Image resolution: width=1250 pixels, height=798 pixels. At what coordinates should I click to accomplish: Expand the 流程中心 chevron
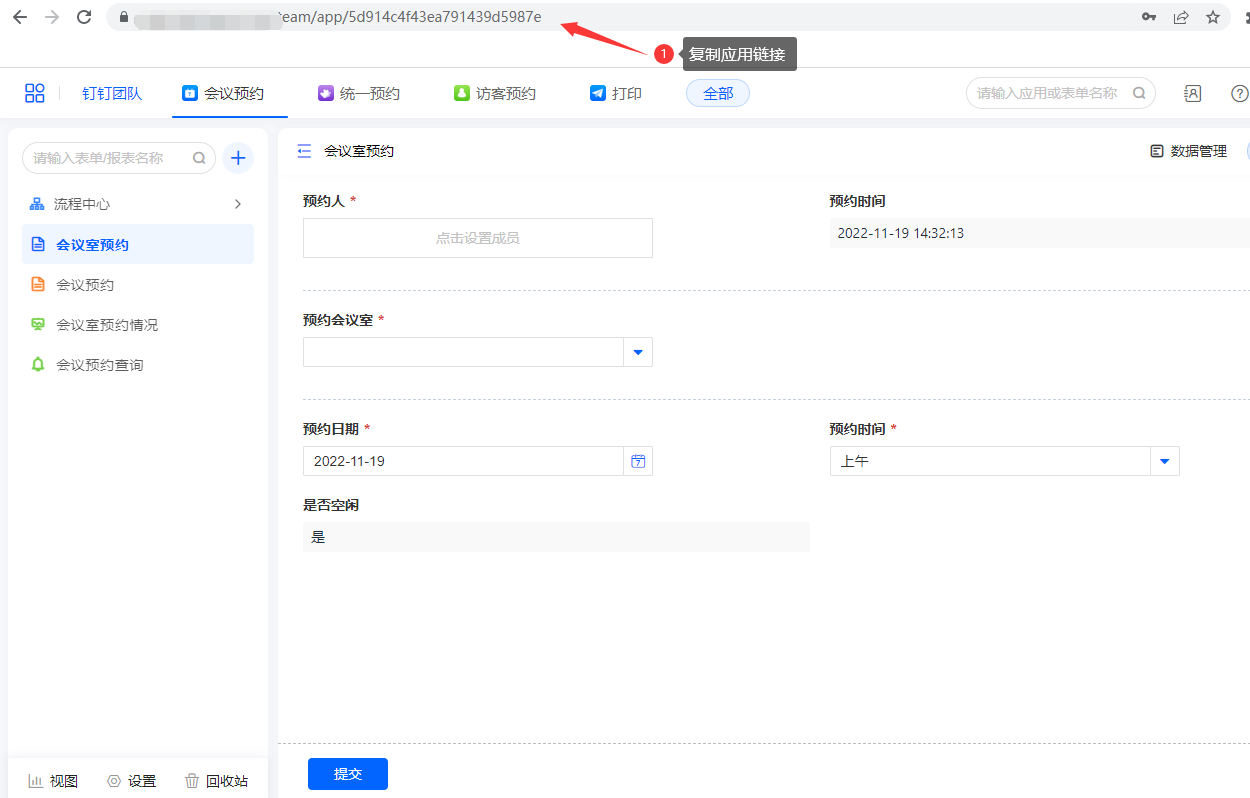pyautogui.click(x=237, y=204)
